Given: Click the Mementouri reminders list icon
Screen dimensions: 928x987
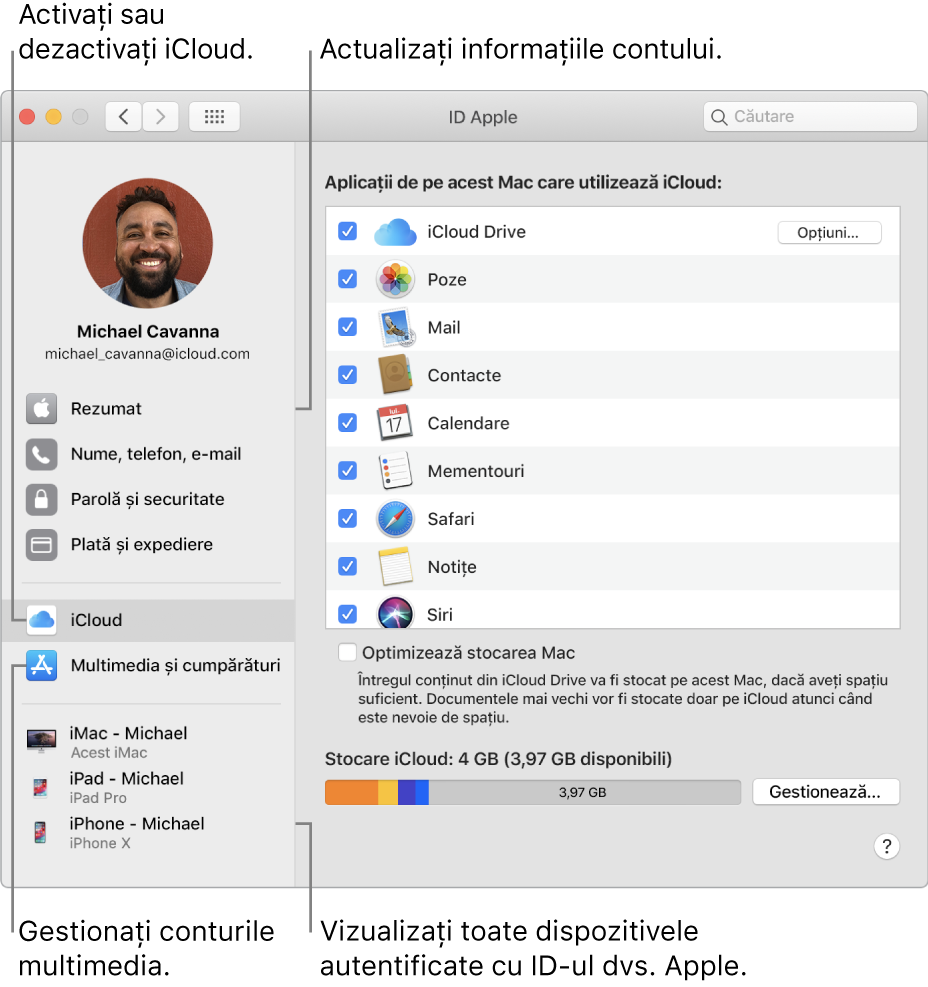Looking at the screenshot, I should [x=395, y=471].
